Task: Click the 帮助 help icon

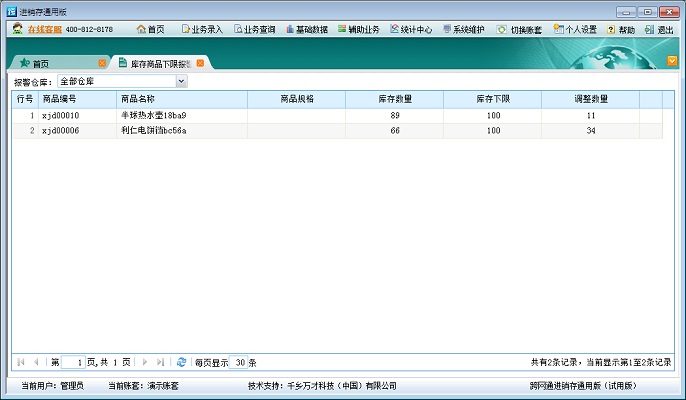Action: click(x=620, y=30)
